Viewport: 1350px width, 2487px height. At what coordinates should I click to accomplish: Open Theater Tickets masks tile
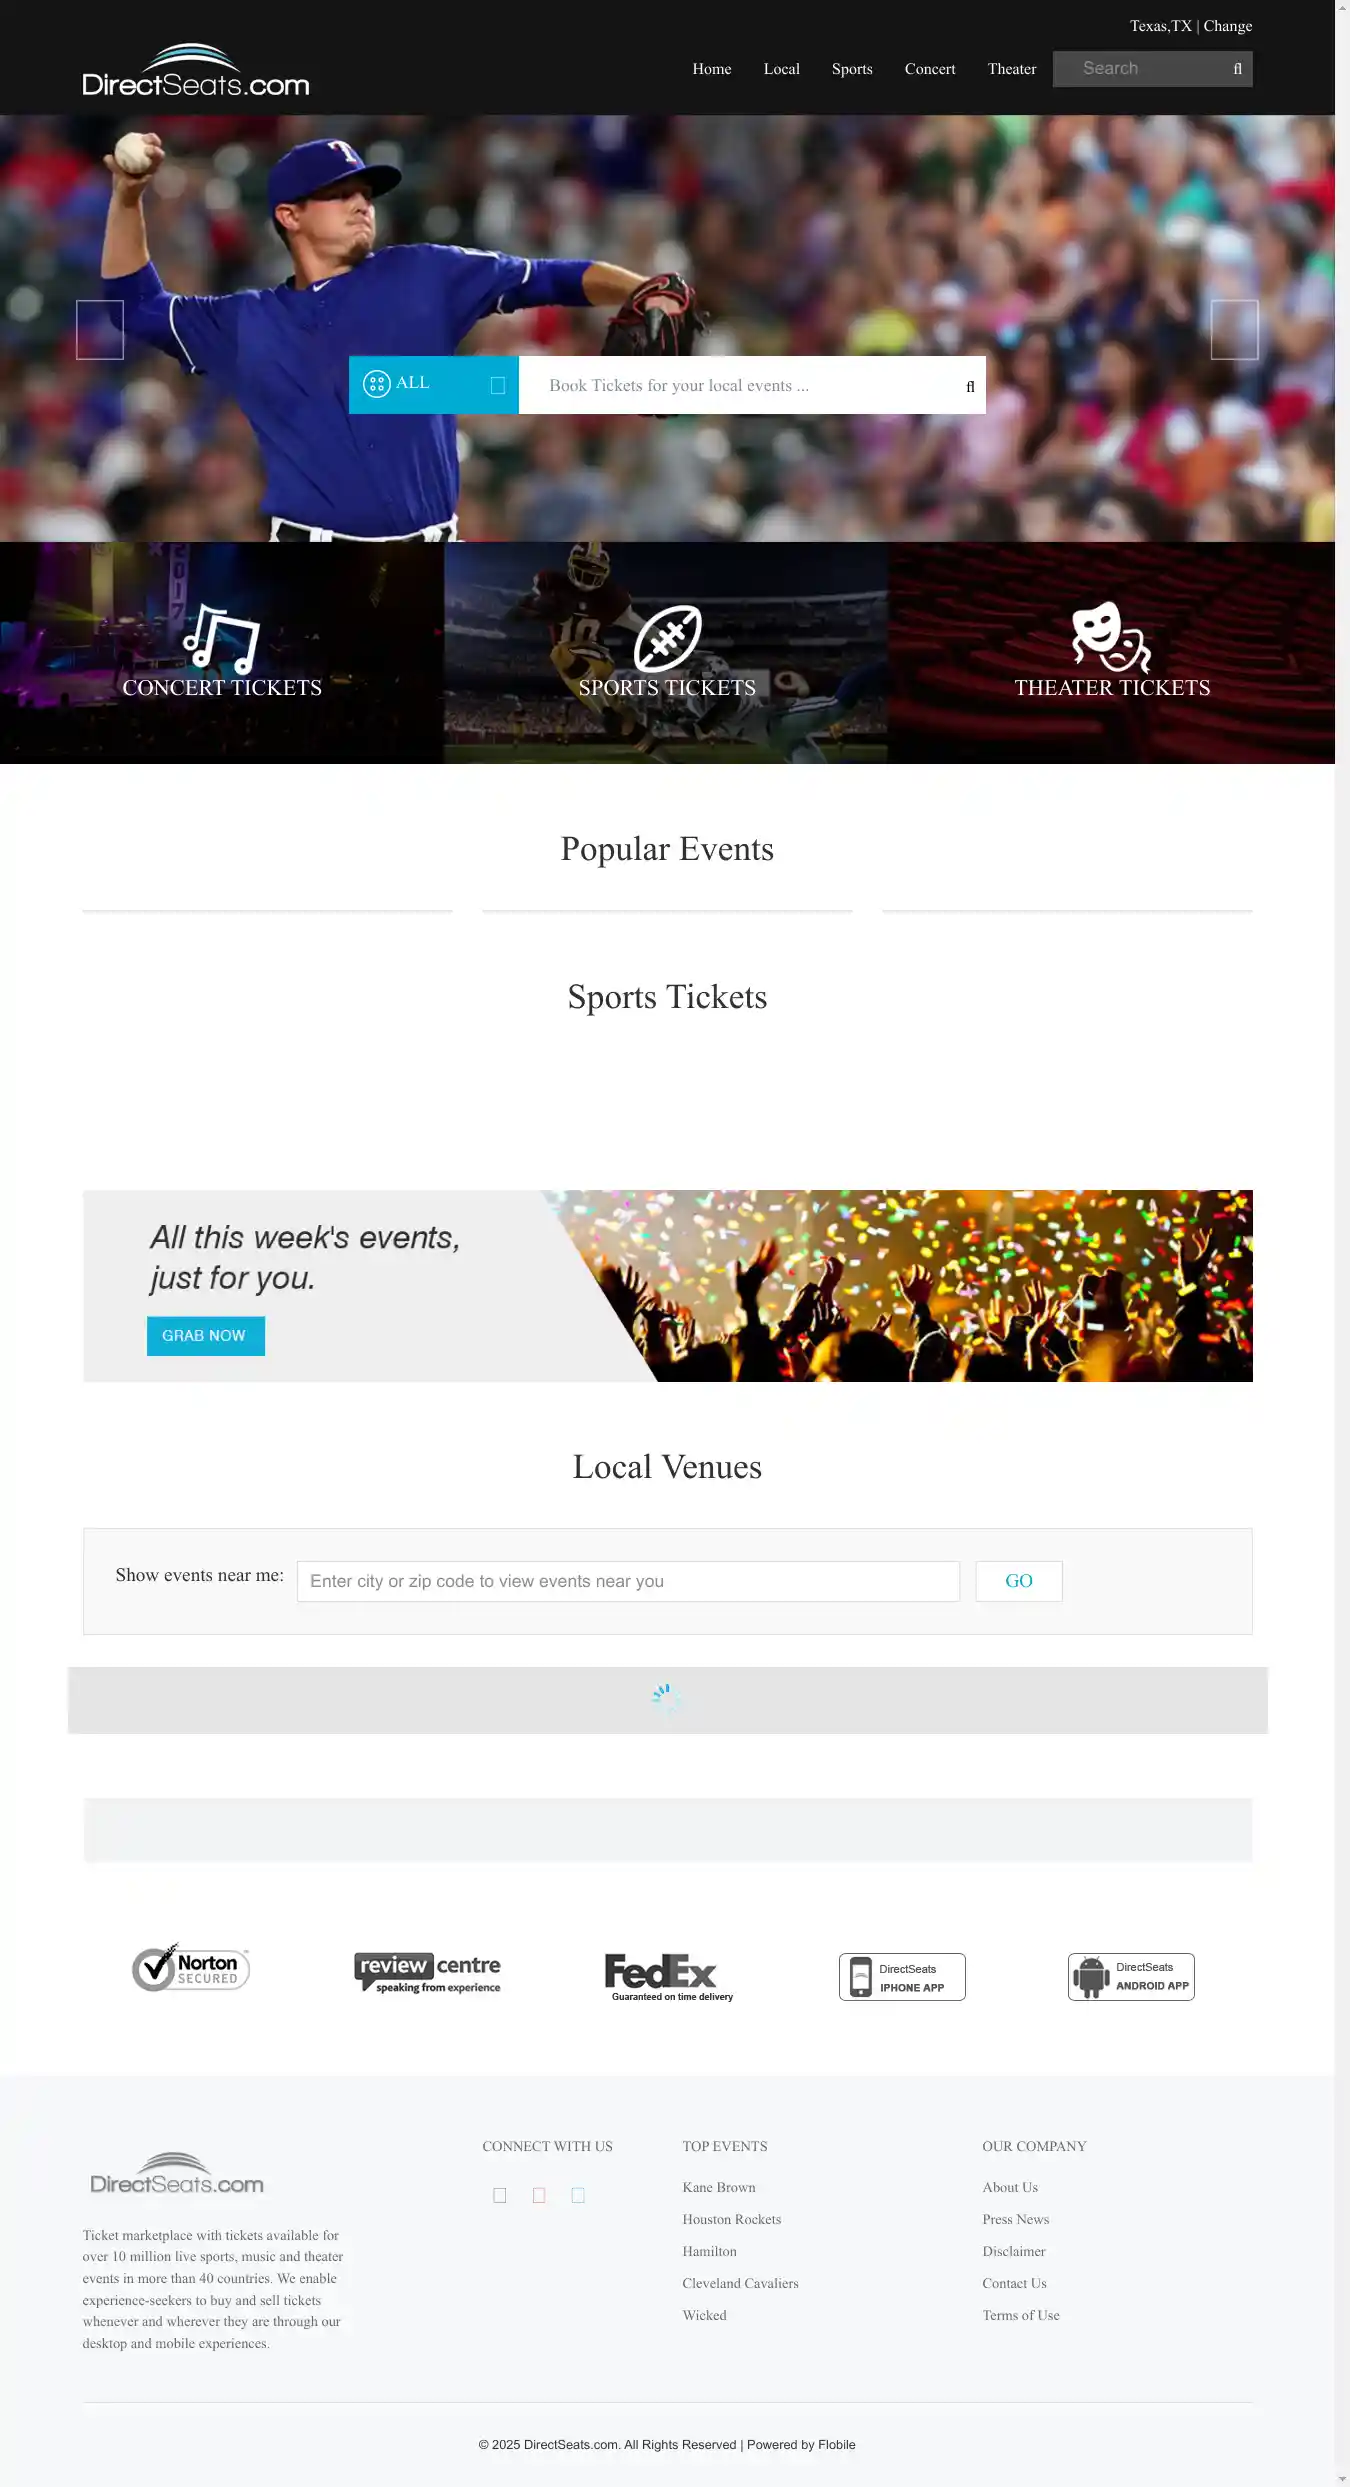coord(1112,653)
